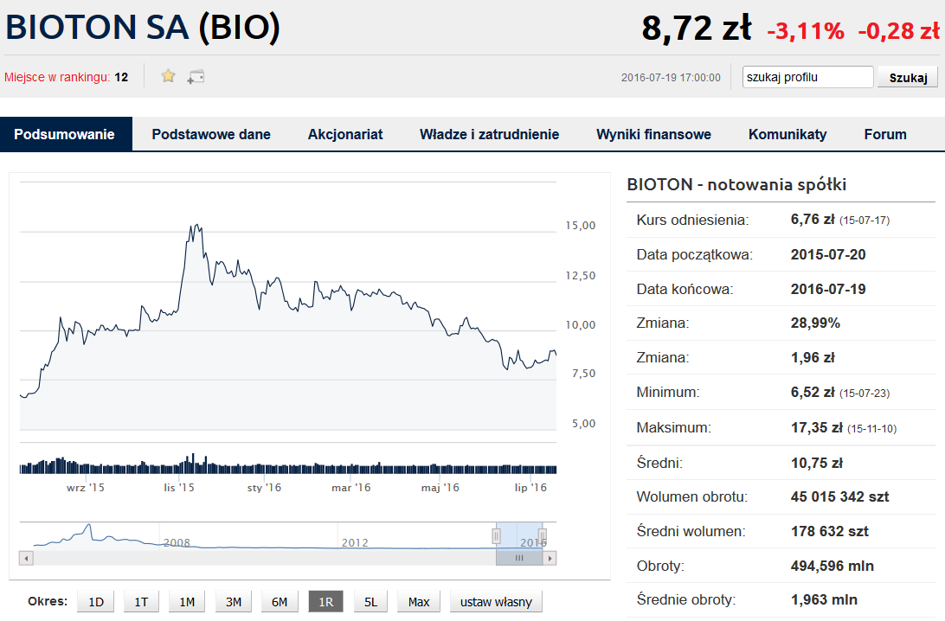Image resolution: width=945 pixels, height=621 pixels.
Task: Click ustaw własny custom period button
Action: [x=496, y=602]
